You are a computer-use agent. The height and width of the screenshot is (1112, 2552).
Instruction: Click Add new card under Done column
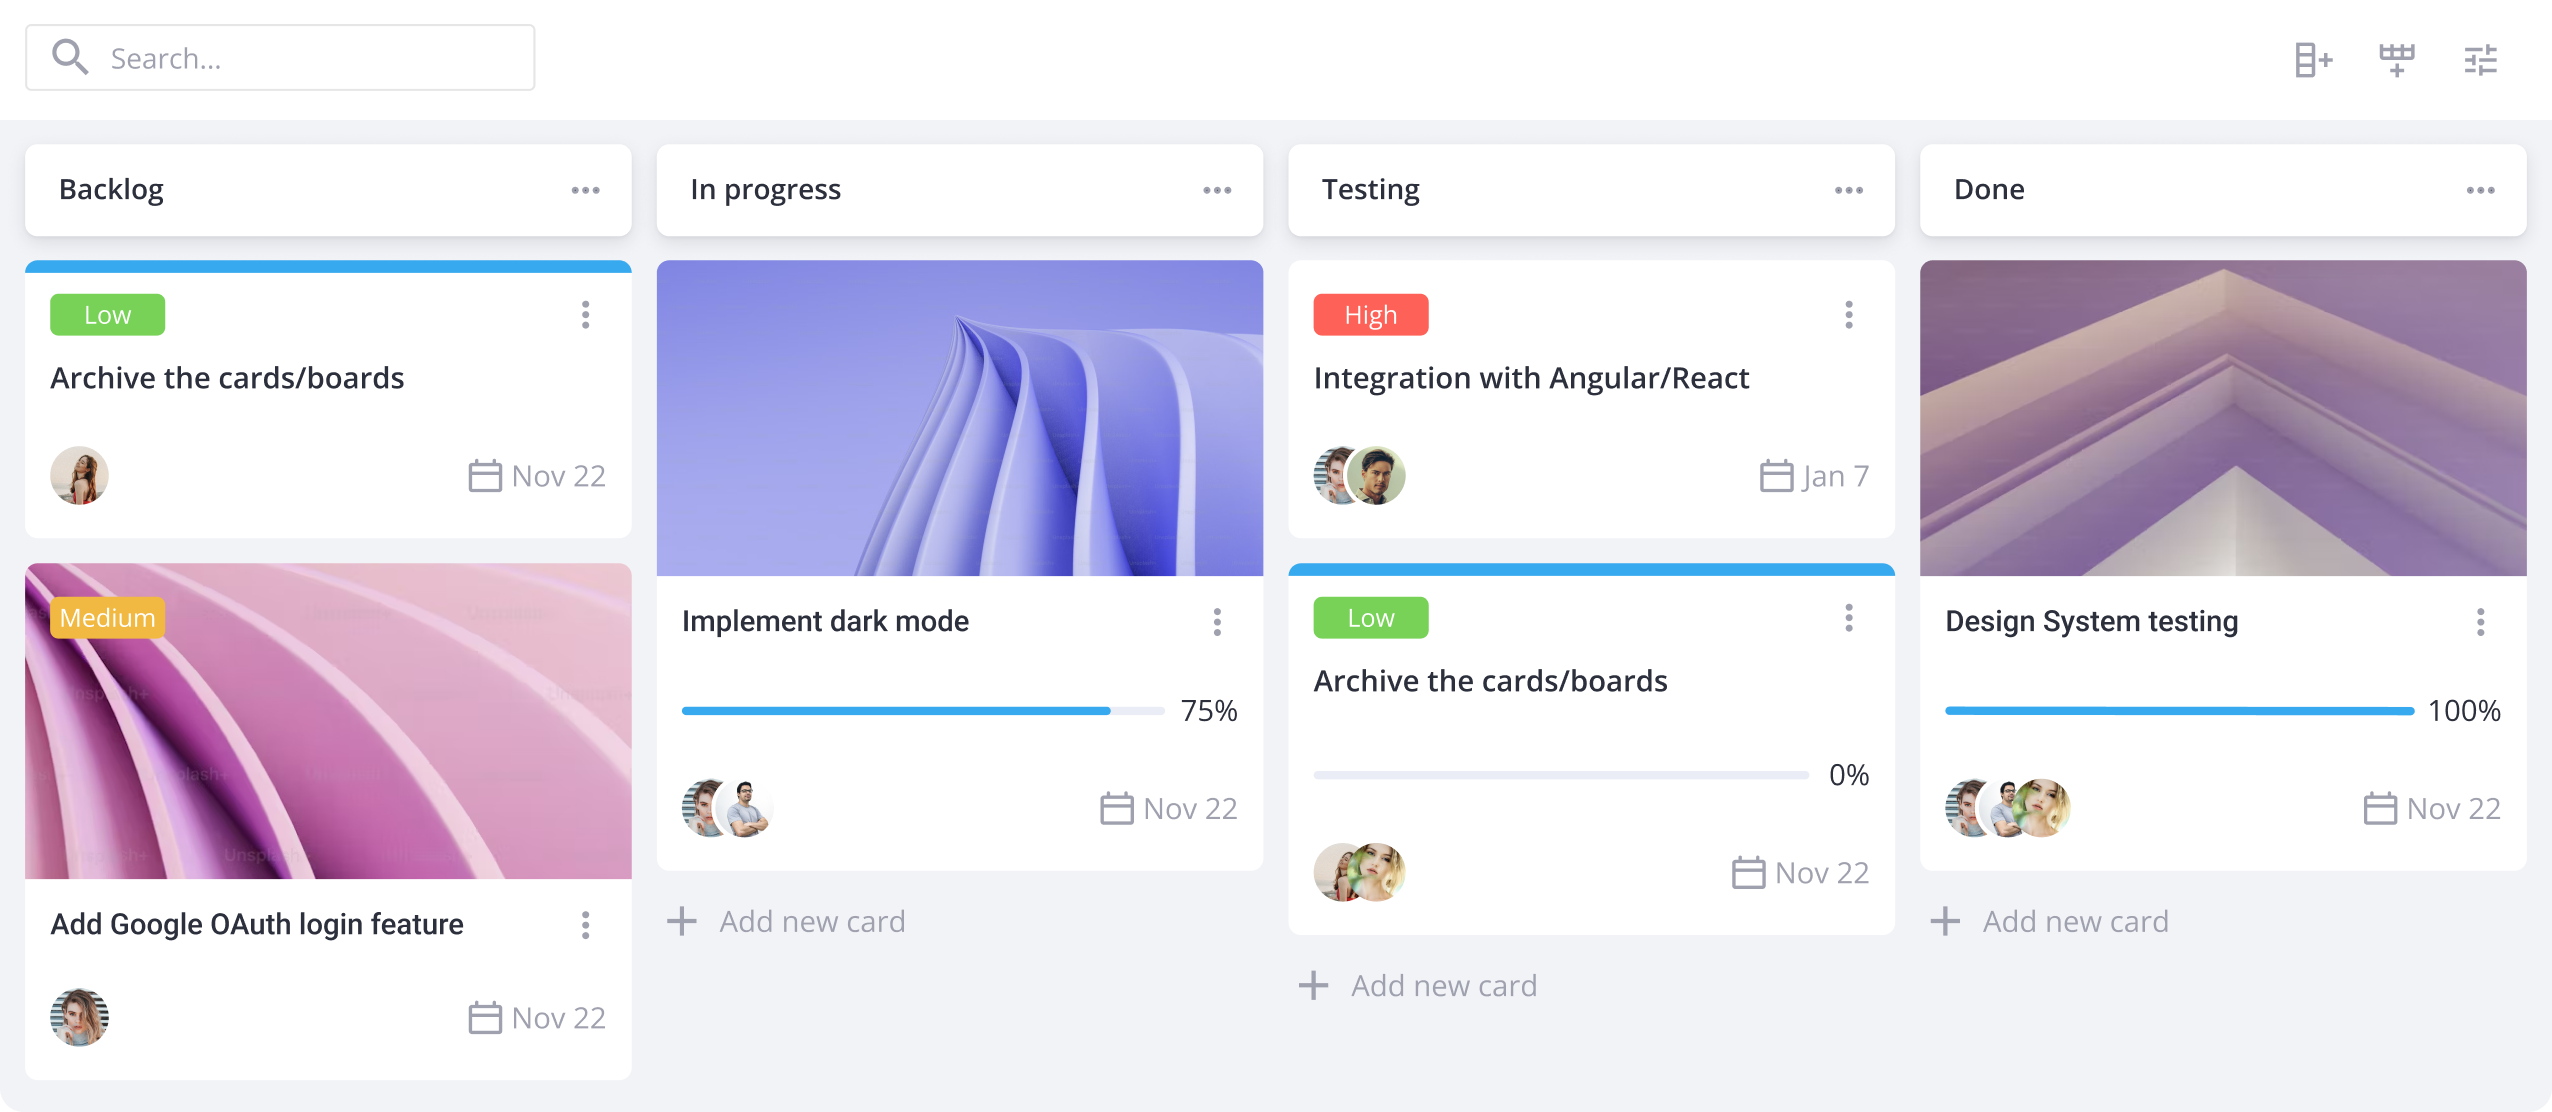click(x=2049, y=921)
